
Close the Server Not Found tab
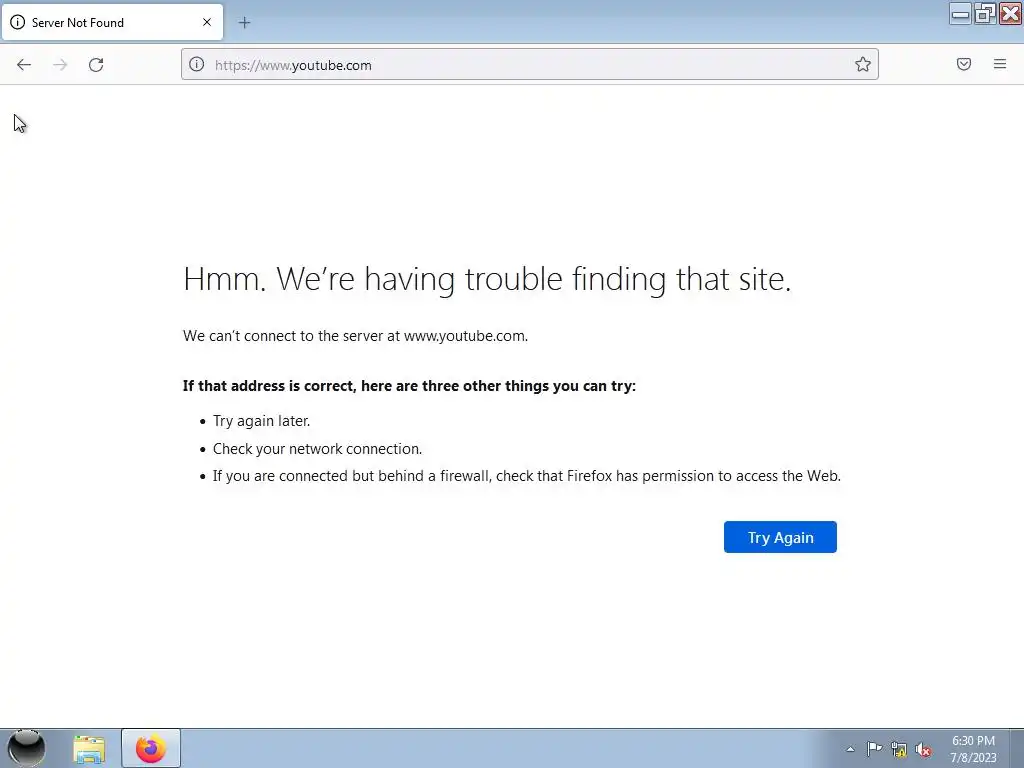pyautogui.click(x=207, y=22)
